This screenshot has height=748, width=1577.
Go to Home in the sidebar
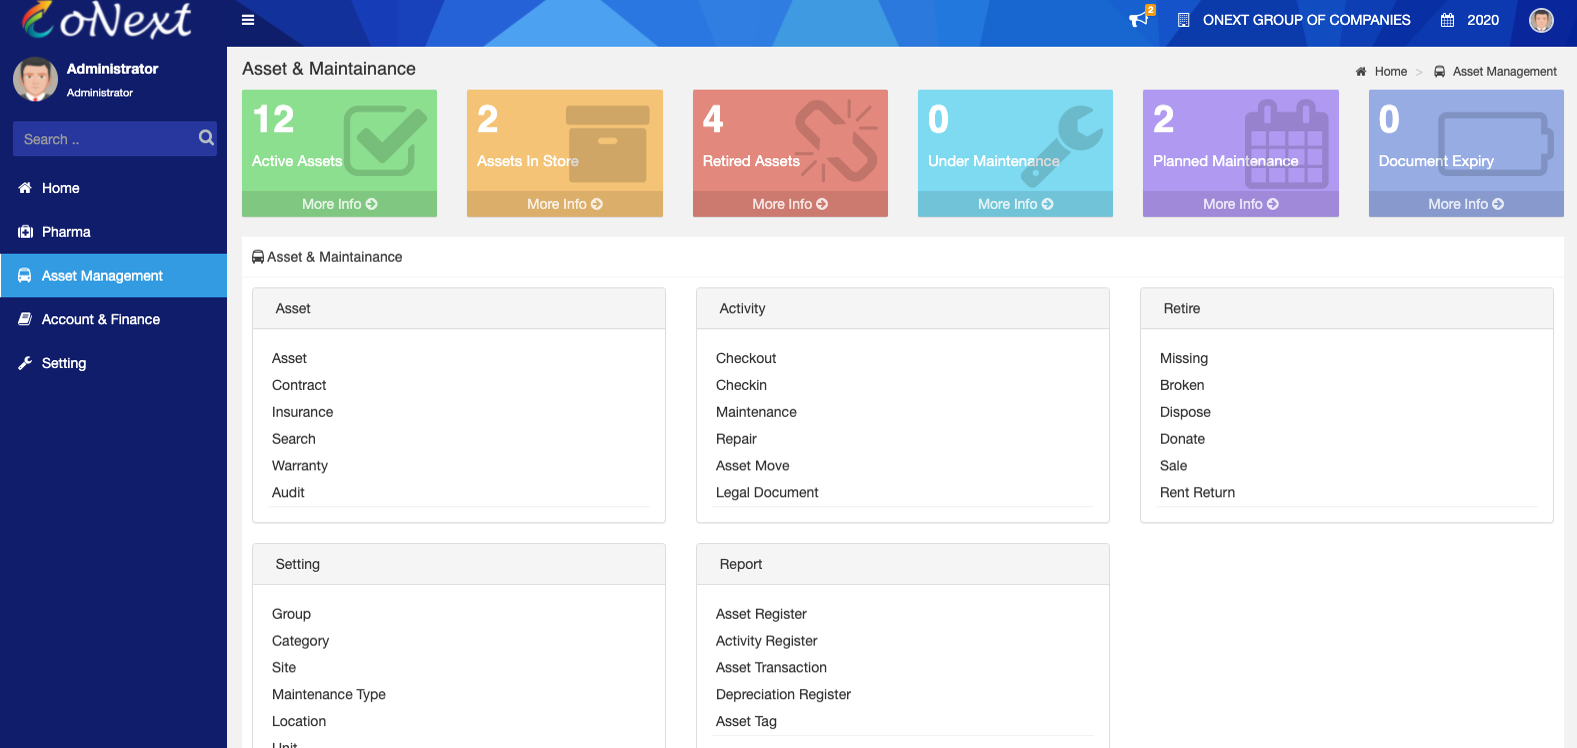tap(60, 188)
